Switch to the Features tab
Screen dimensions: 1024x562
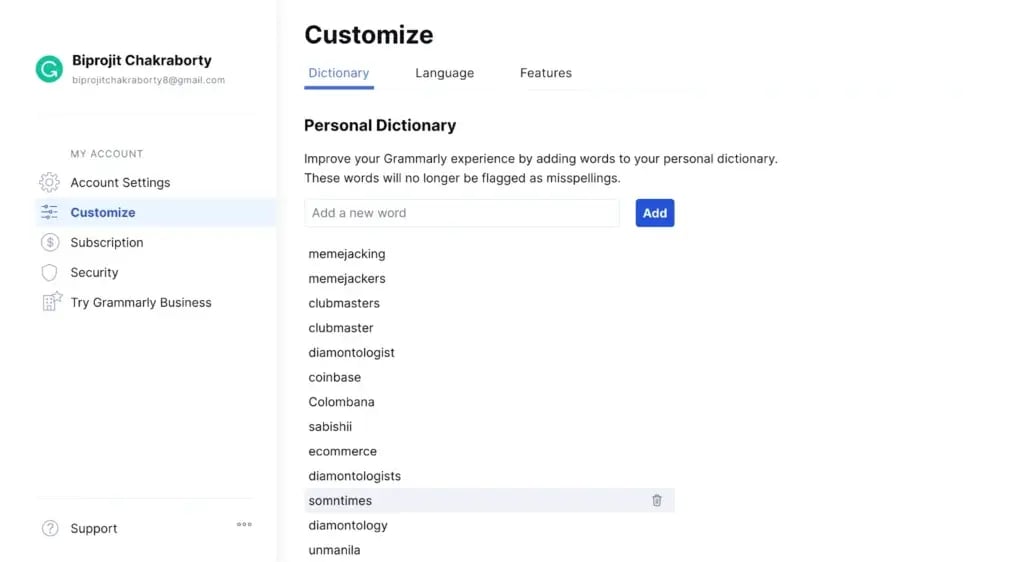[545, 73]
